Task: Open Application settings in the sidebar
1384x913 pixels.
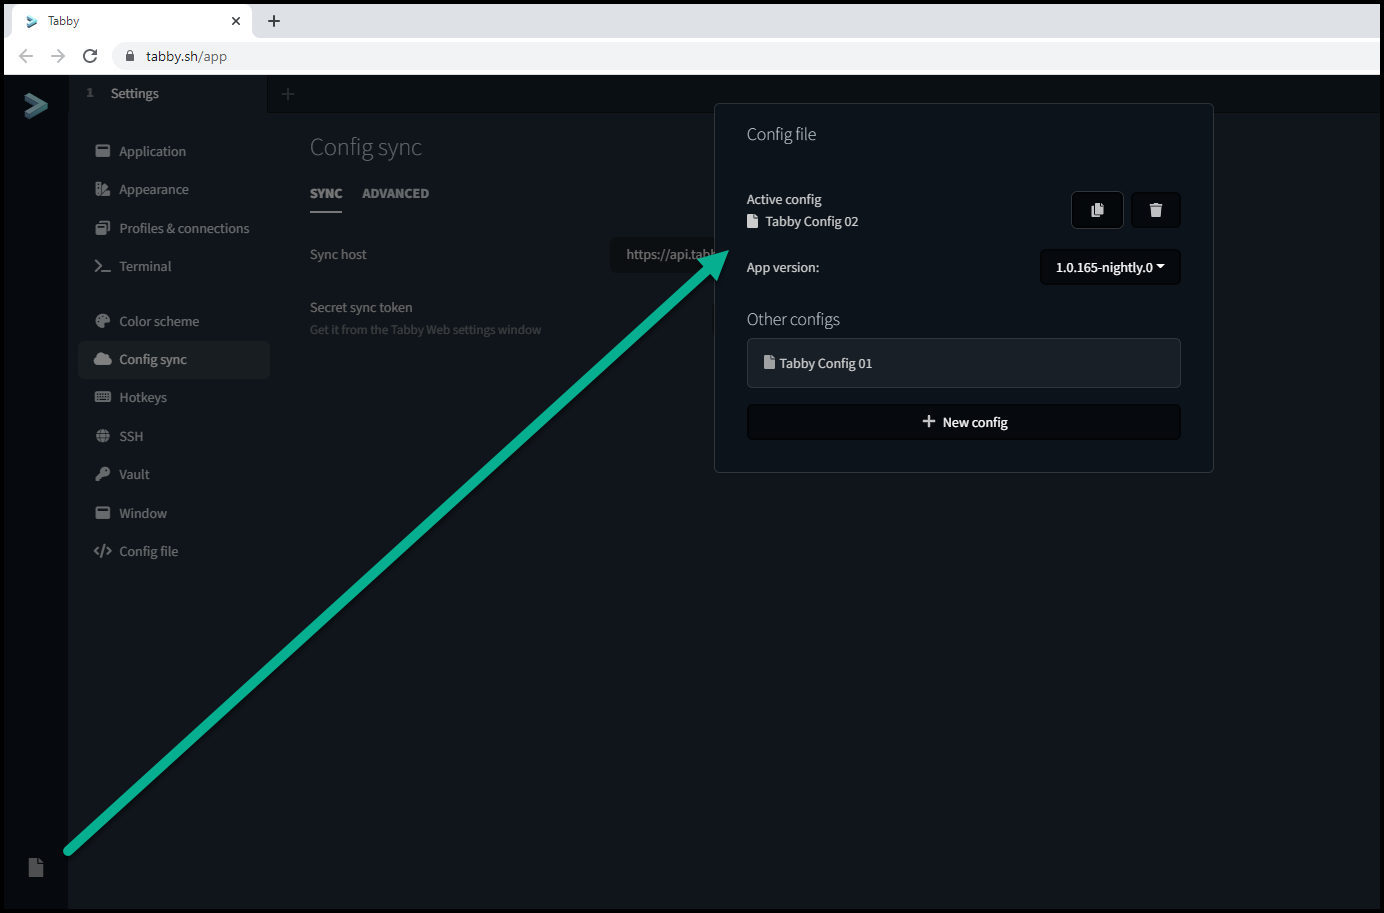Action: coord(151,151)
